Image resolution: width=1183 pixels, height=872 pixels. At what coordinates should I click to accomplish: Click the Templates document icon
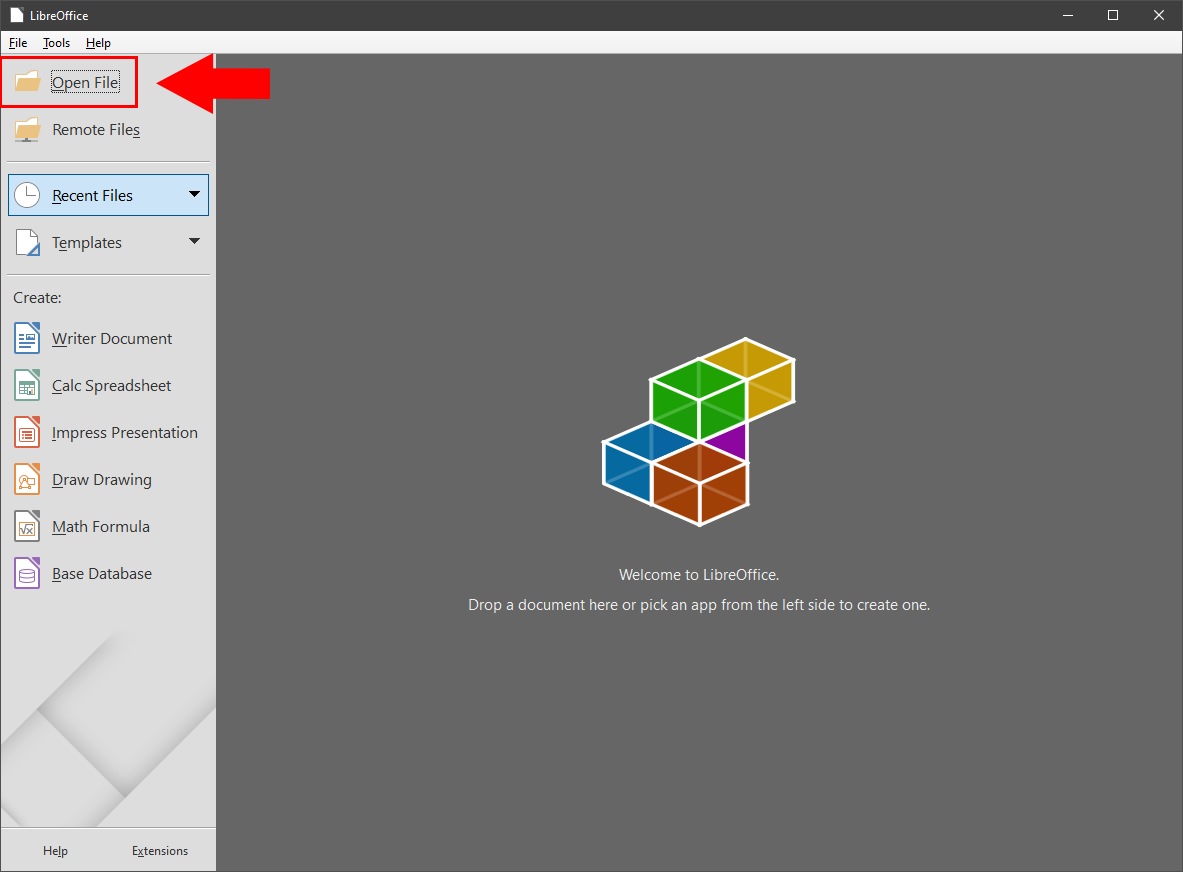28,242
